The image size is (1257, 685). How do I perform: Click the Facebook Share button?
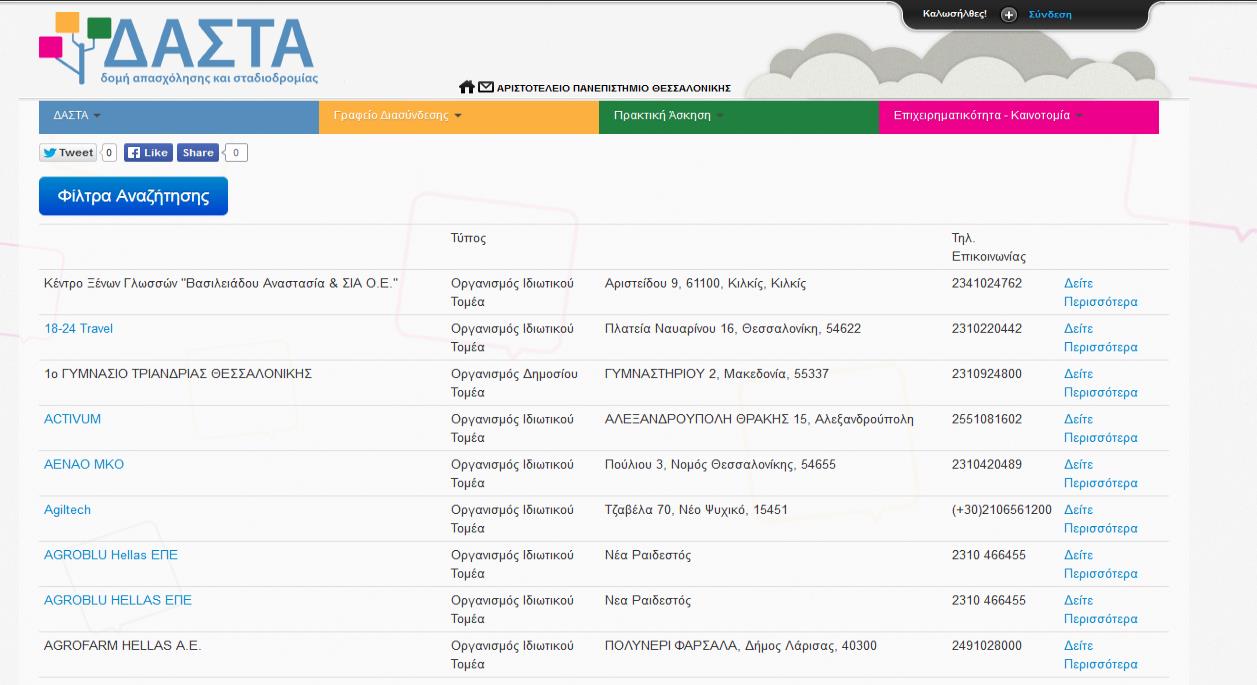(198, 153)
